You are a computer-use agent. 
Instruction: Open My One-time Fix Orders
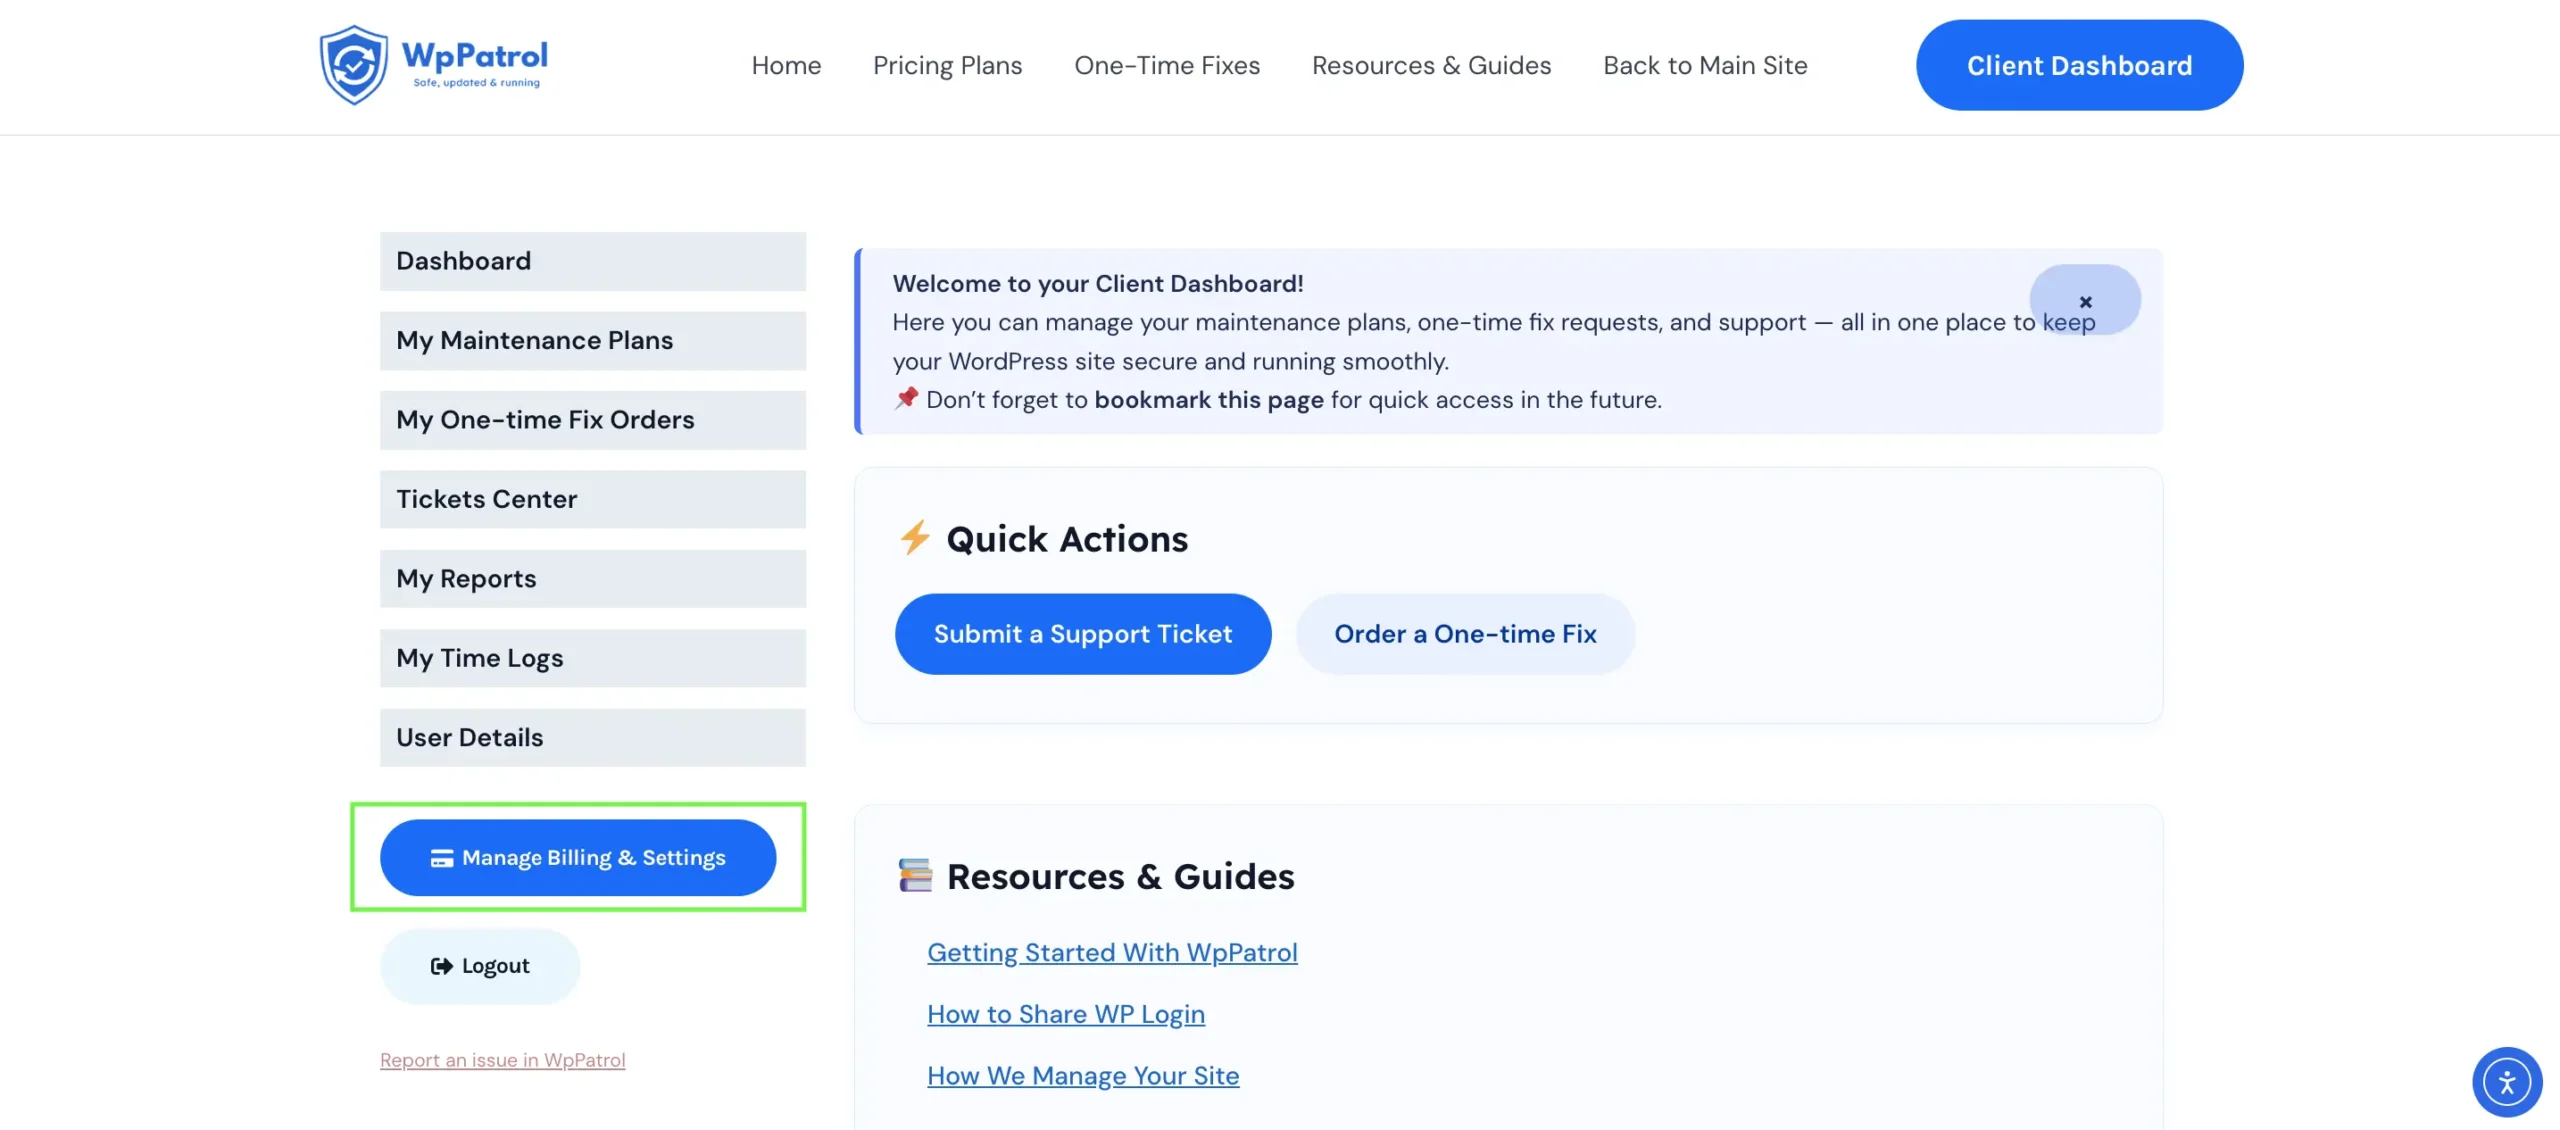point(592,420)
